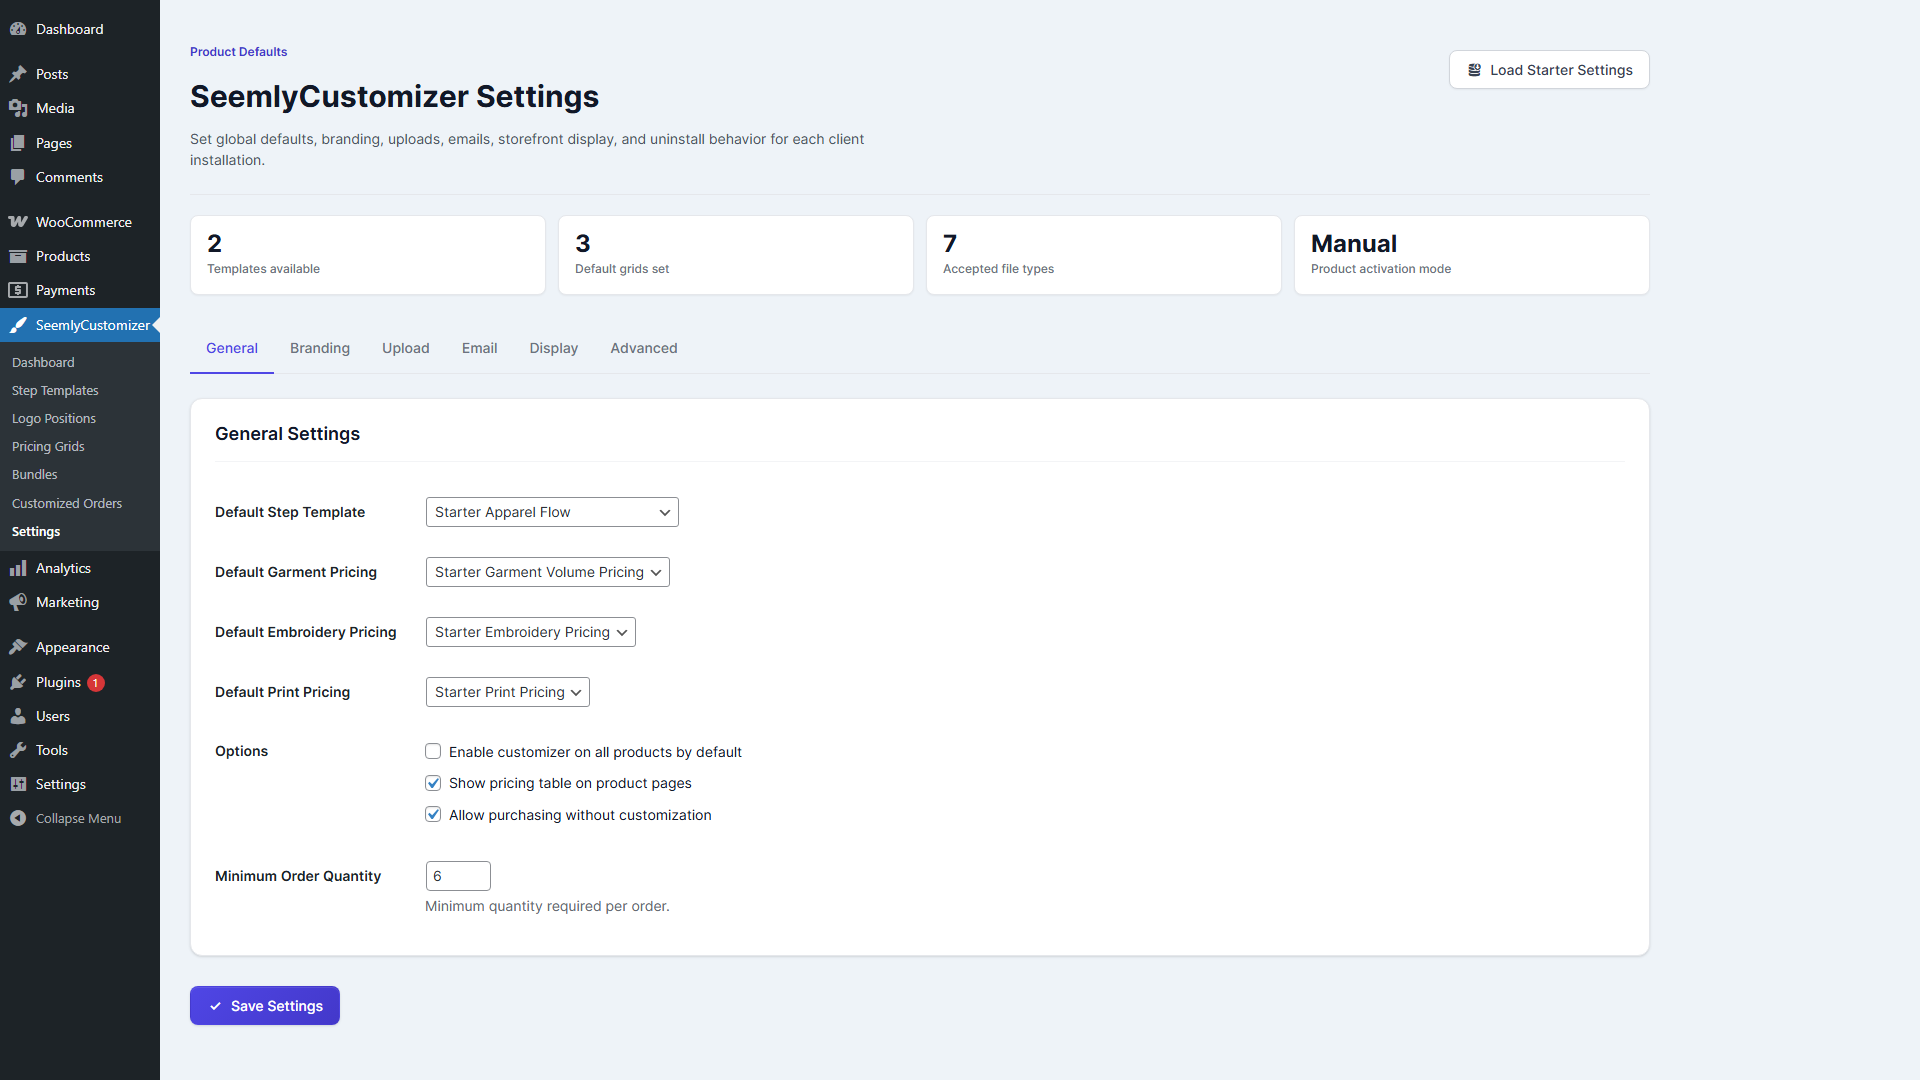
Task: Click the Appearance paintbrush icon
Action: point(18,647)
